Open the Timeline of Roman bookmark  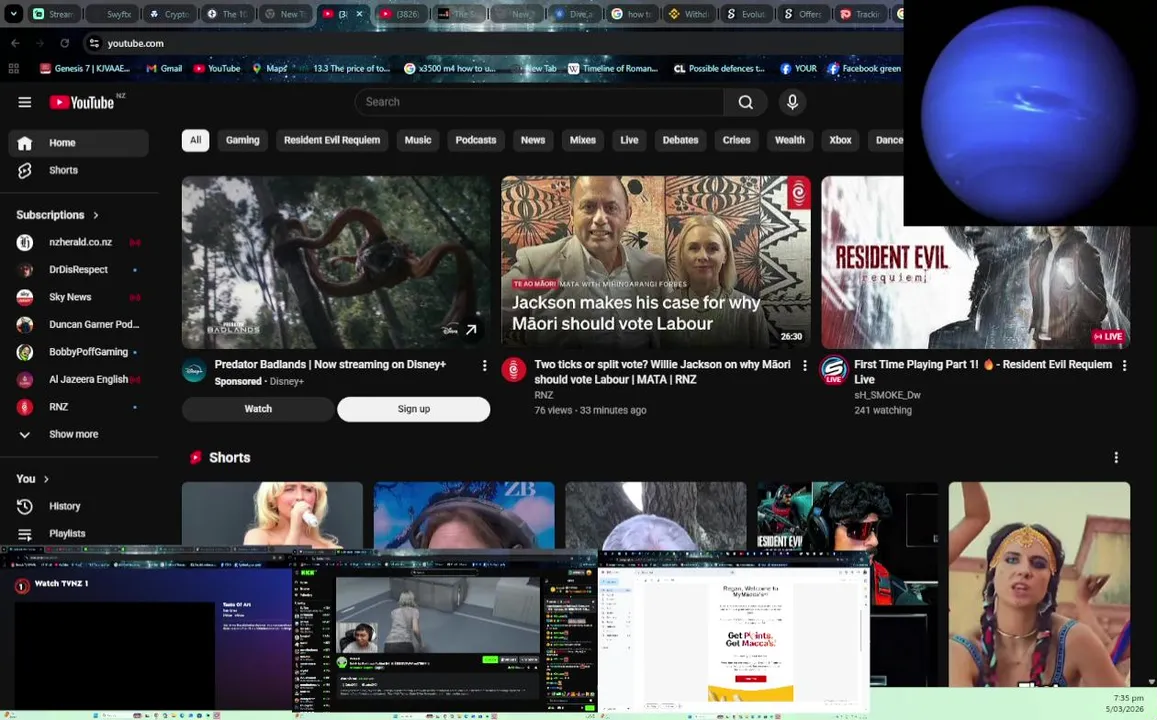(612, 69)
